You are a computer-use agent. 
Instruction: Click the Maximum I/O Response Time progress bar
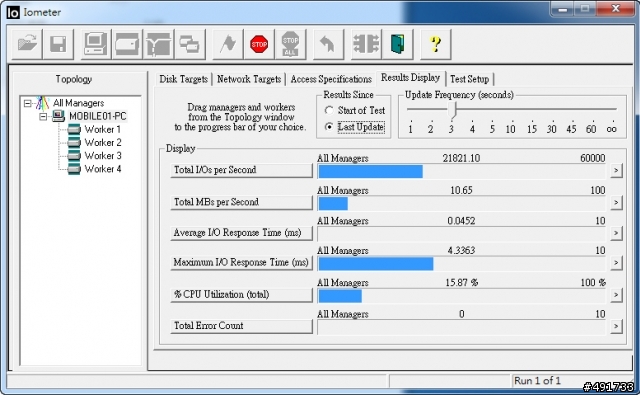(461, 264)
